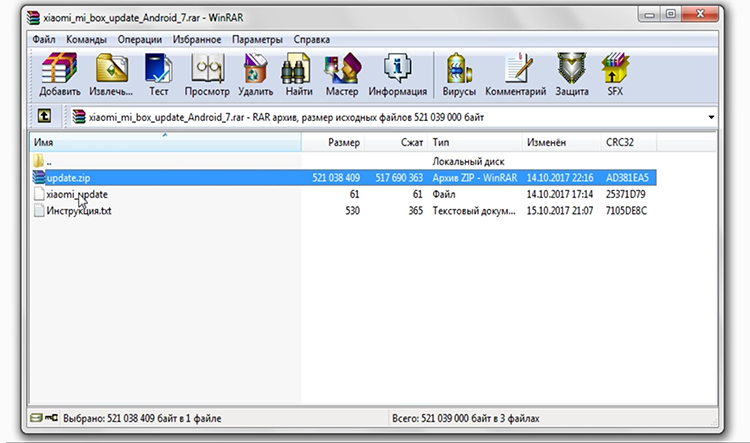Viewport: 750px width, 443px height.
Task: Click the packed value 365
Action: pos(416,210)
